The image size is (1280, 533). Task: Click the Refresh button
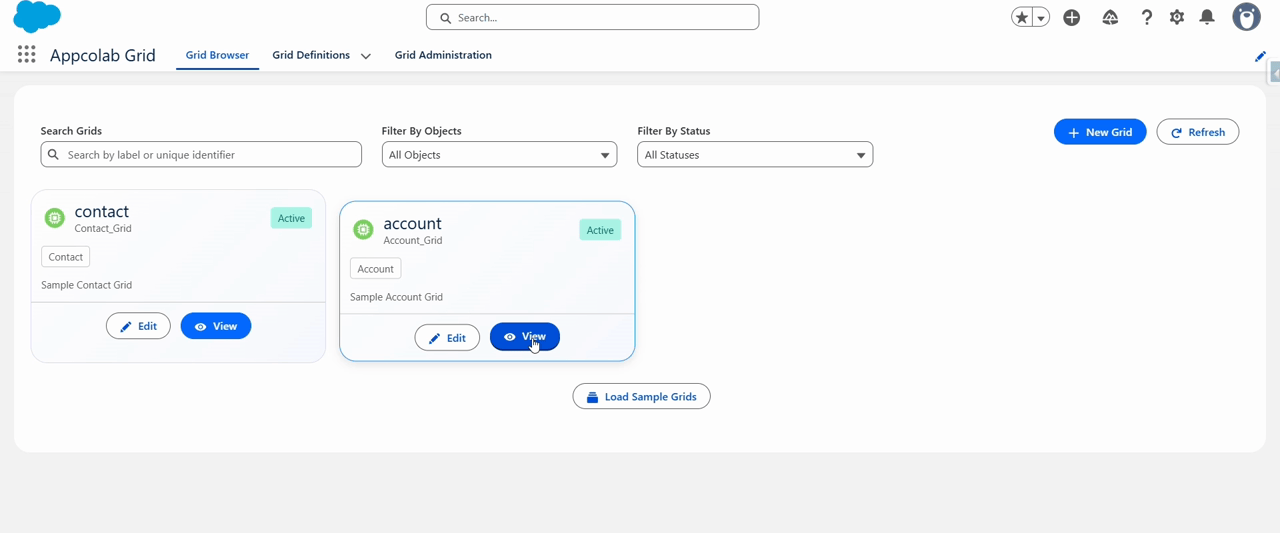click(x=1198, y=132)
